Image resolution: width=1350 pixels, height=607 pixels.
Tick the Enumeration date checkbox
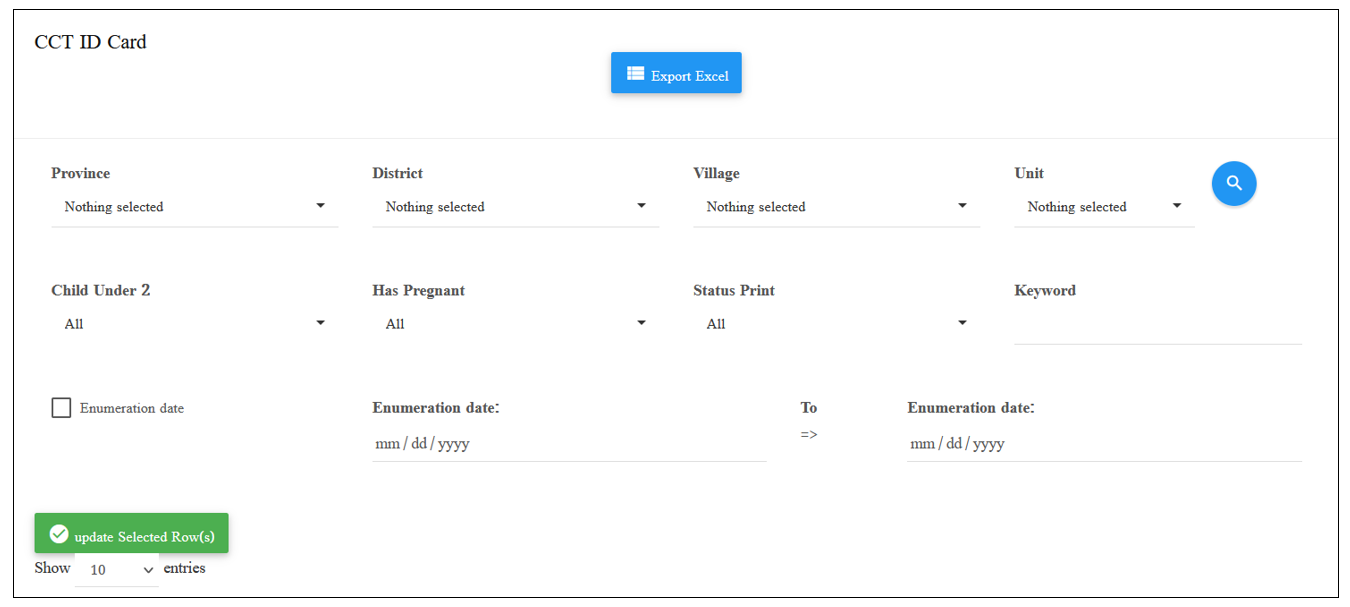click(x=61, y=408)
